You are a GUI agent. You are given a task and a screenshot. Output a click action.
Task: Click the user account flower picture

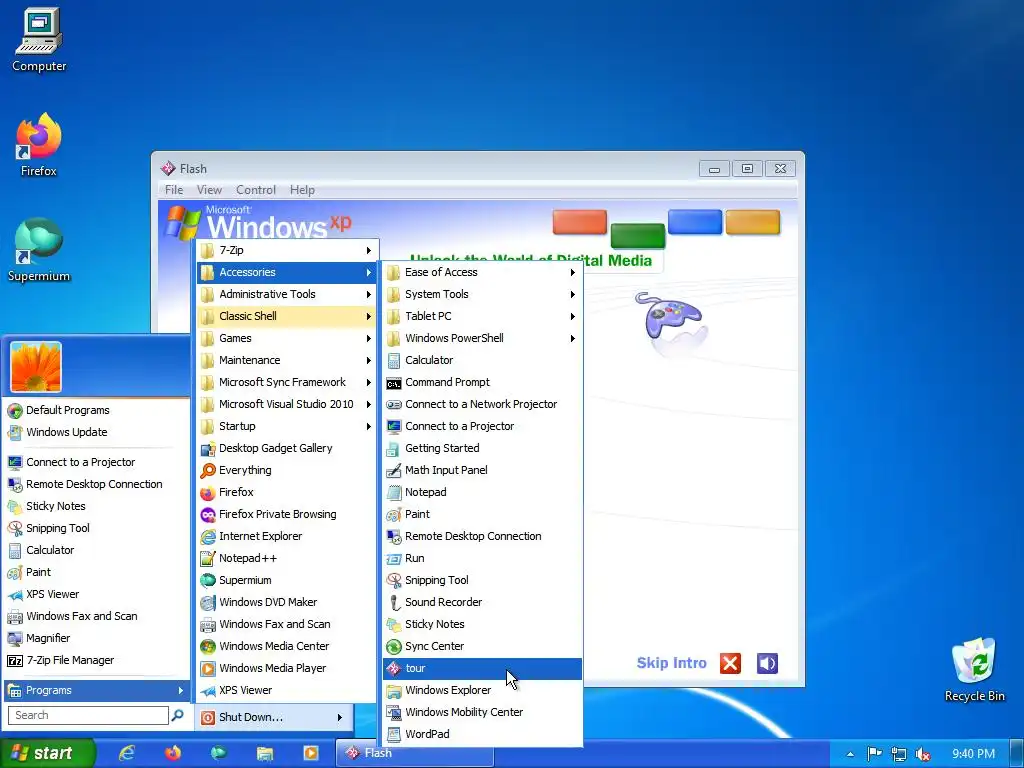pos(36,366)
